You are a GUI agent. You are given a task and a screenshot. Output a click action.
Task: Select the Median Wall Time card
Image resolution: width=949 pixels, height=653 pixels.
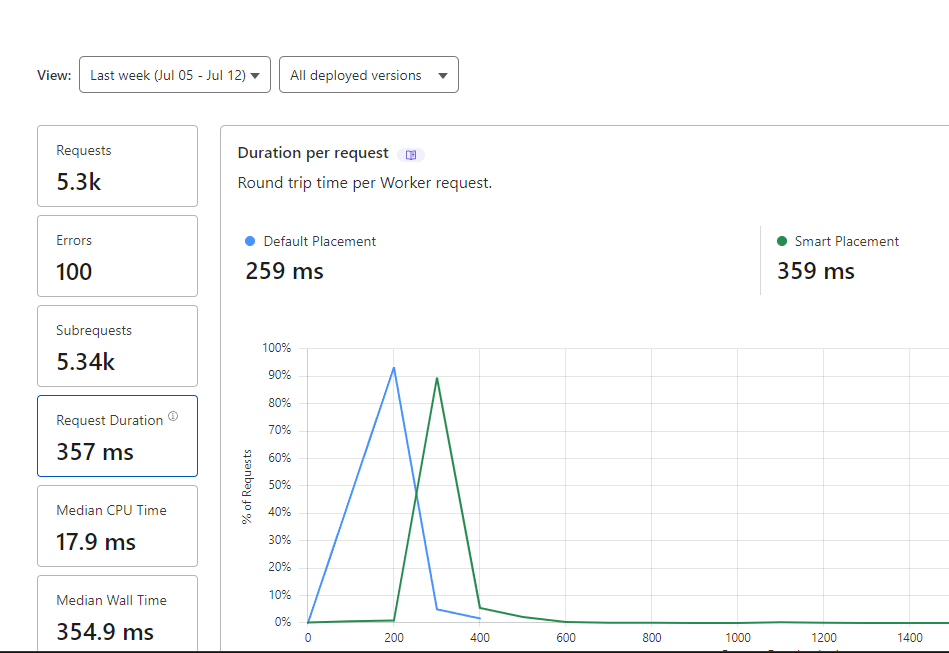tap(117, 614)
